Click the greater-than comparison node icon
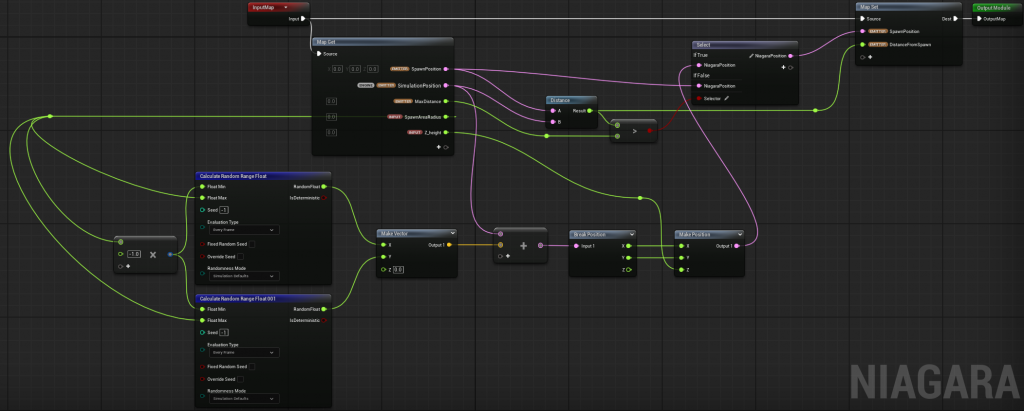Viewport: 1024px width, 411px height. click(x=636, y=129)
